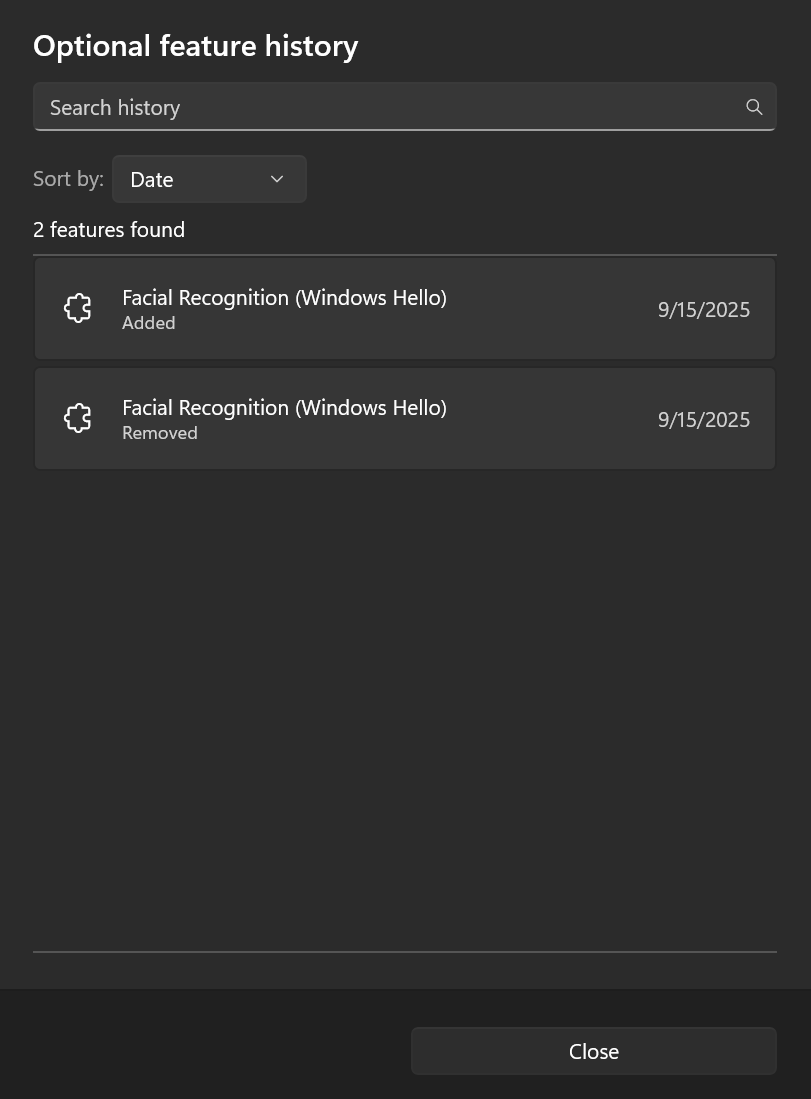Viewport: 811px width, 1099px height.
Task: Click the puzzle piece icon on the Removed entry
Action: click(77, 418)
